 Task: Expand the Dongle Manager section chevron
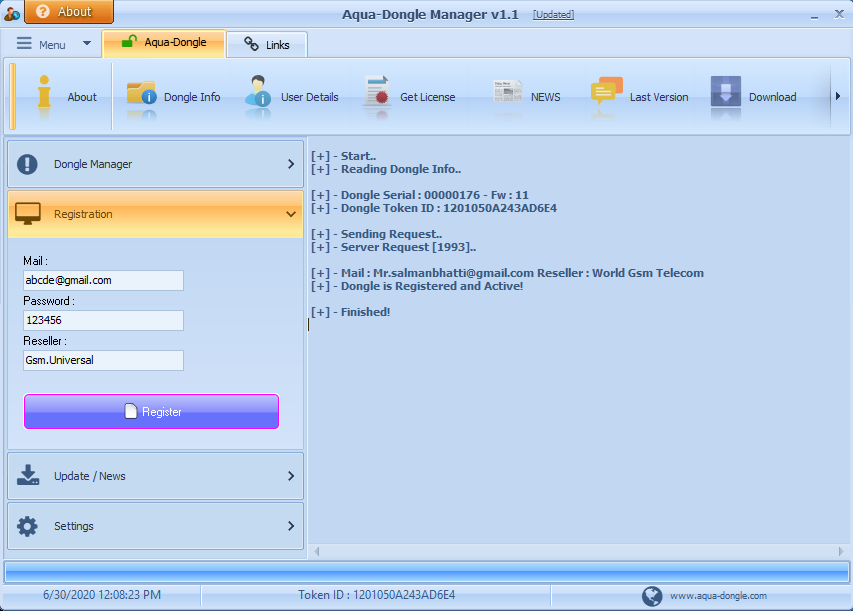pyautogui.click(x=291, y=164)
